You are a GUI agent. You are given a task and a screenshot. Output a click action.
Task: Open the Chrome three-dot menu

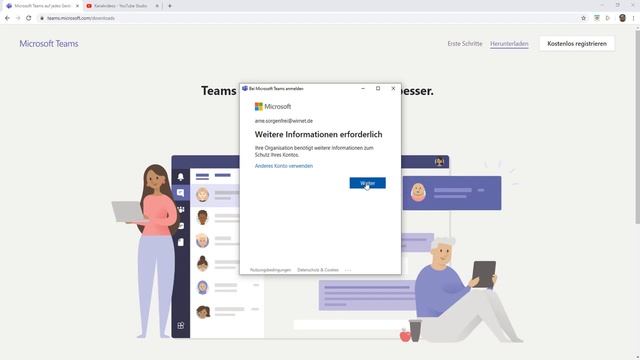tap(634, 18)
